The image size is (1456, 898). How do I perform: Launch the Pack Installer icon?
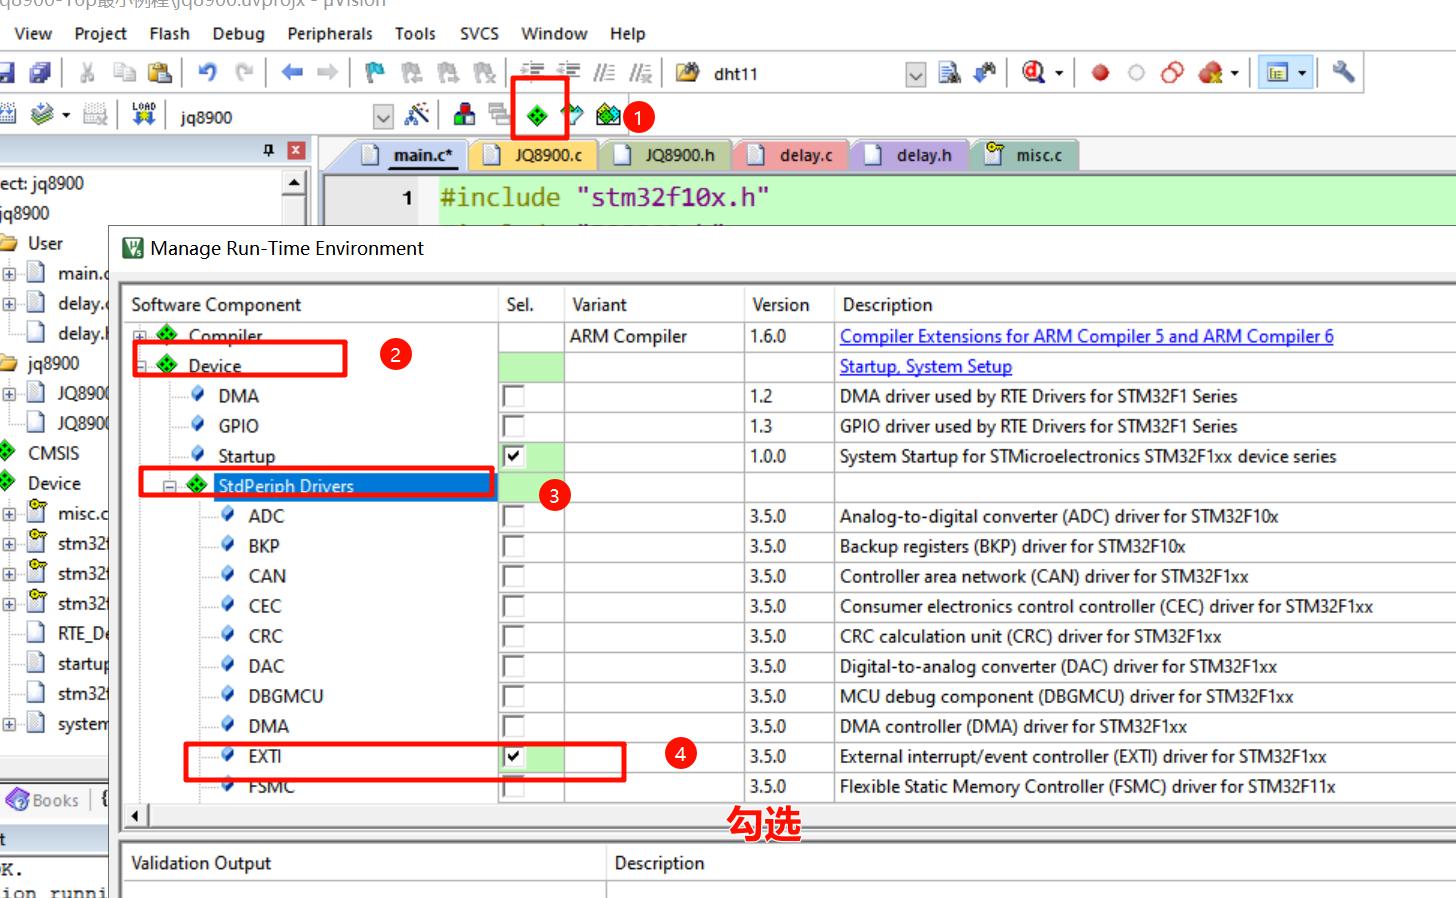[x=607, y=115]
